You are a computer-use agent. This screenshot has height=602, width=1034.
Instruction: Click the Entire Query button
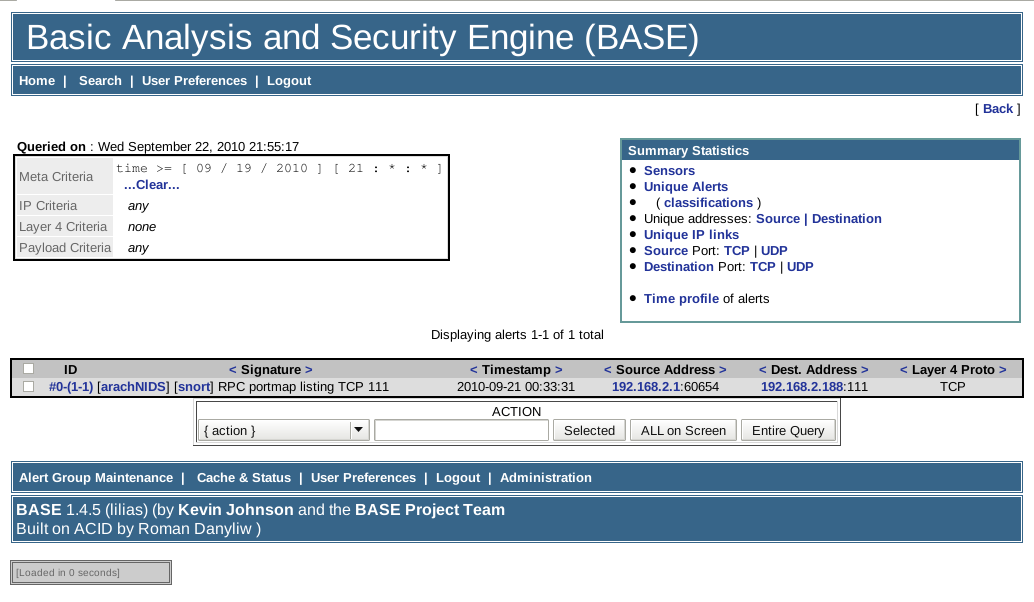coord(788,431)
